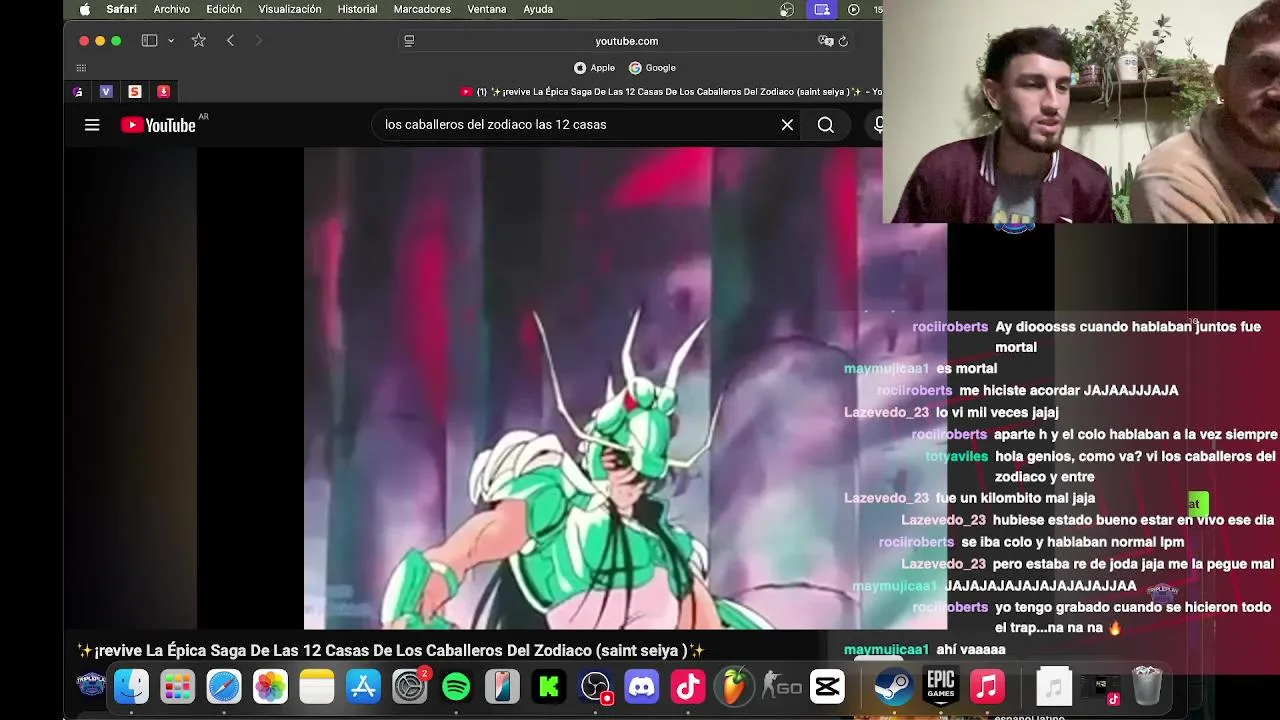Click chat message 'se iba colo y hablaban normal lpm'

click(x=1072, y=542)
